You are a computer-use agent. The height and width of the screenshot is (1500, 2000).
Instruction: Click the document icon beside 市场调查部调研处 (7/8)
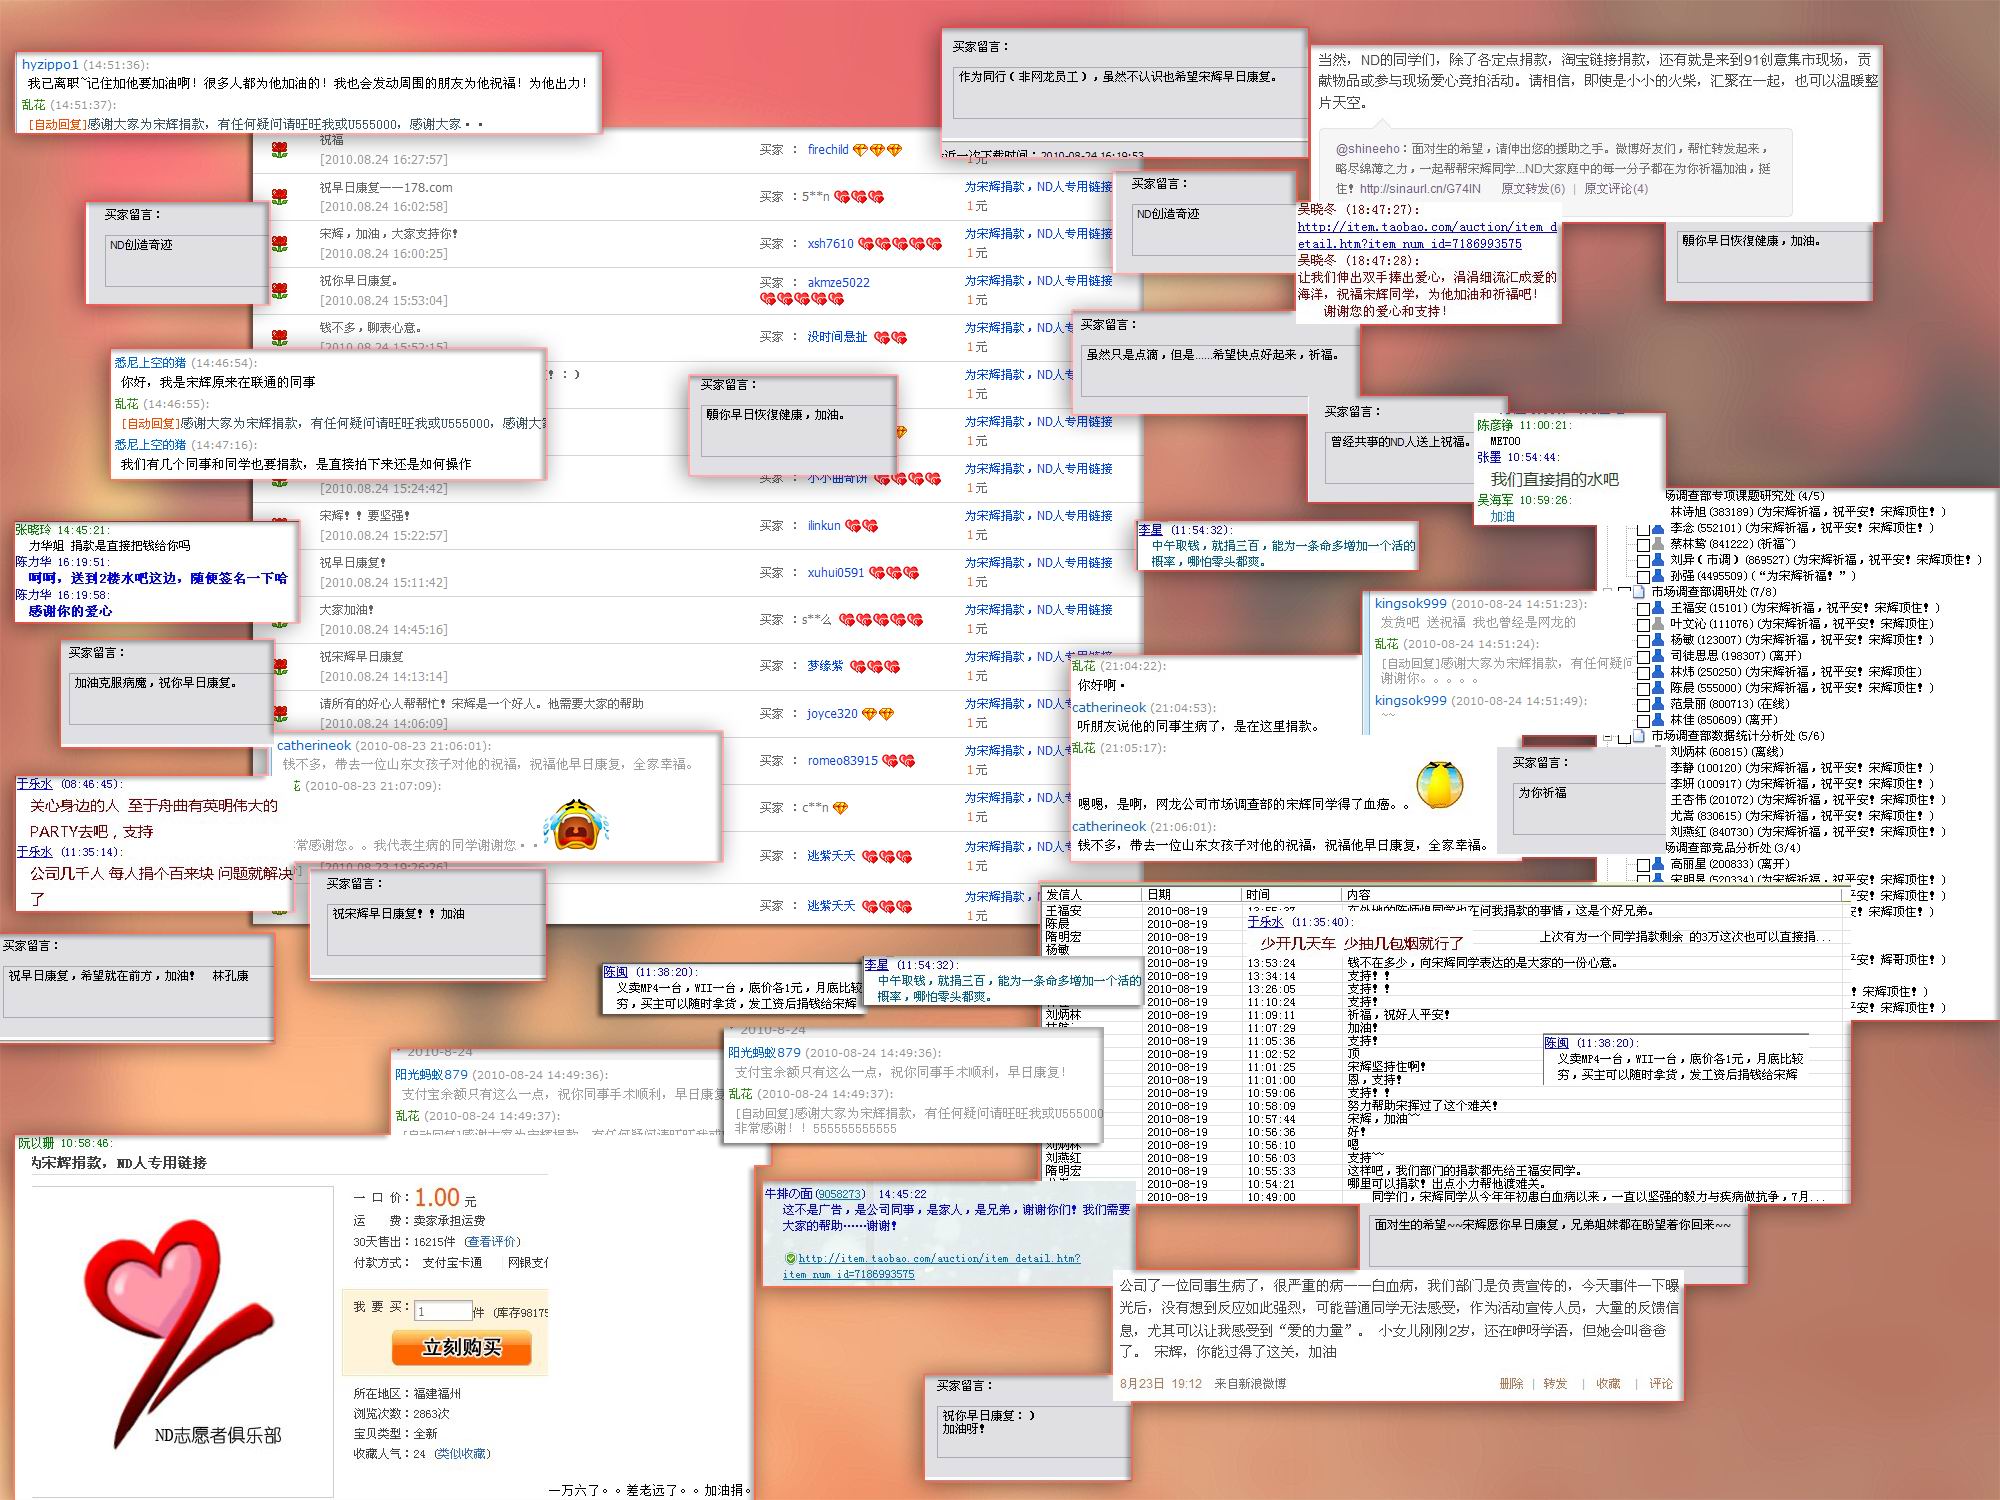pyautogui.click(x=1640, y=592)
